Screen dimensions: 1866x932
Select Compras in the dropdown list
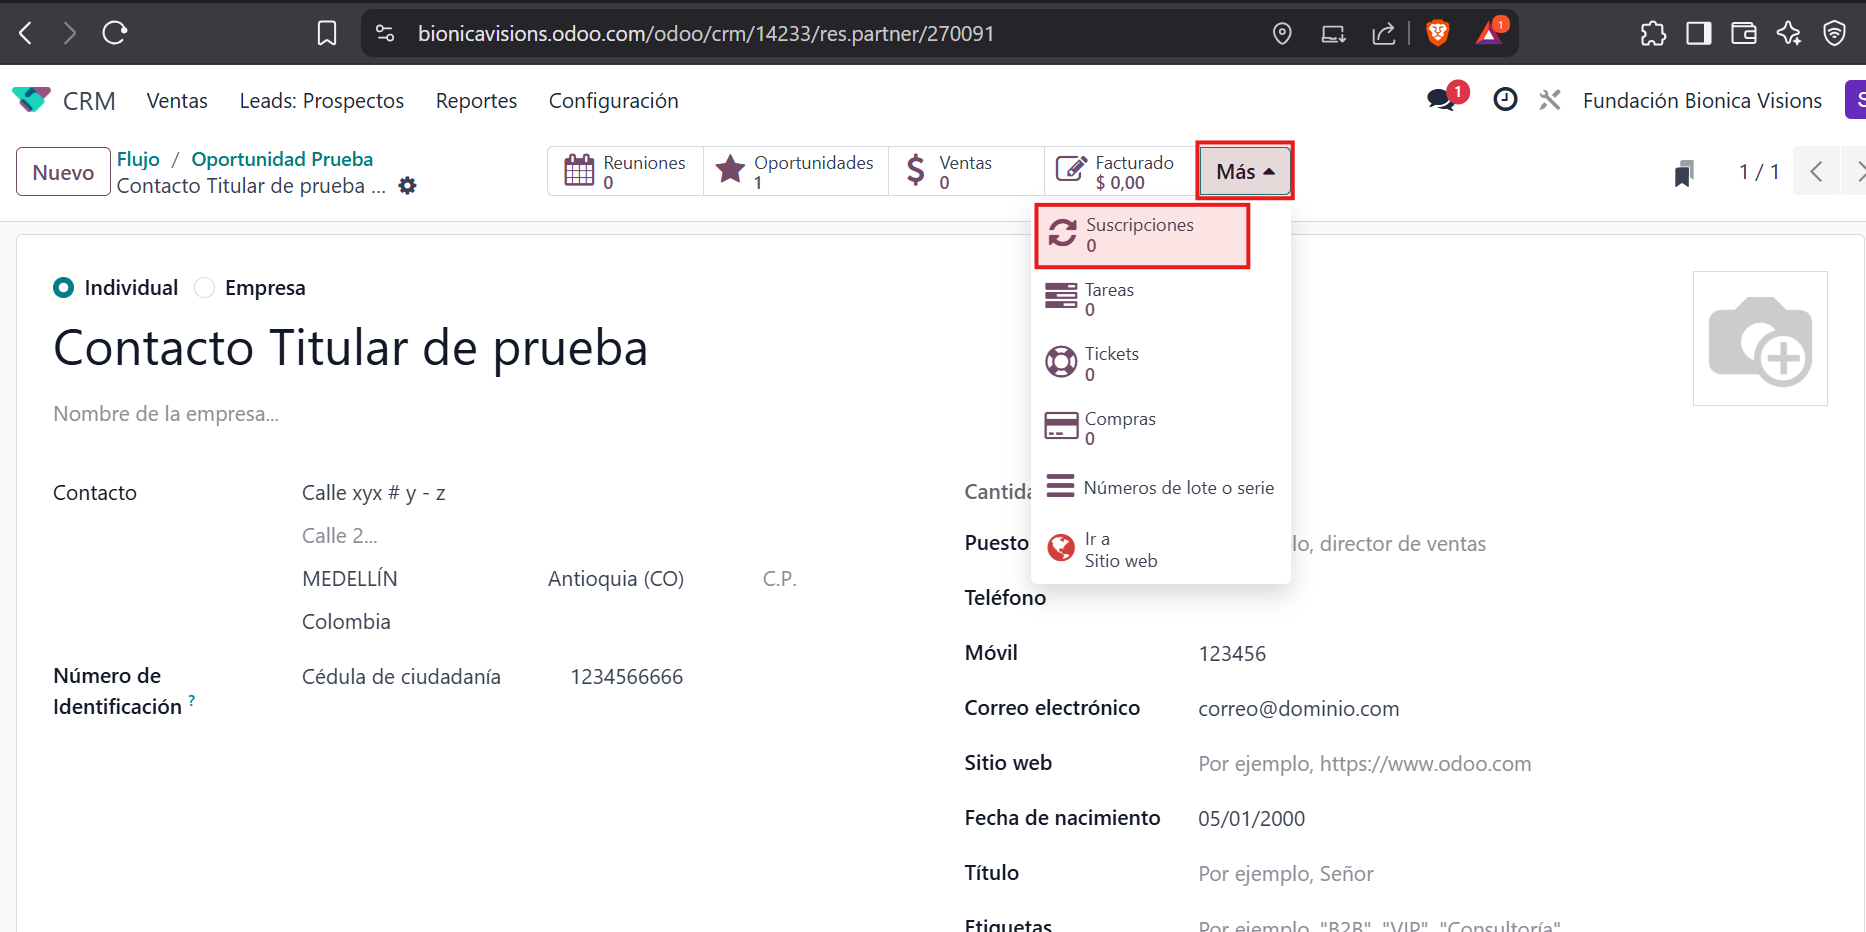coord(1118,428)
